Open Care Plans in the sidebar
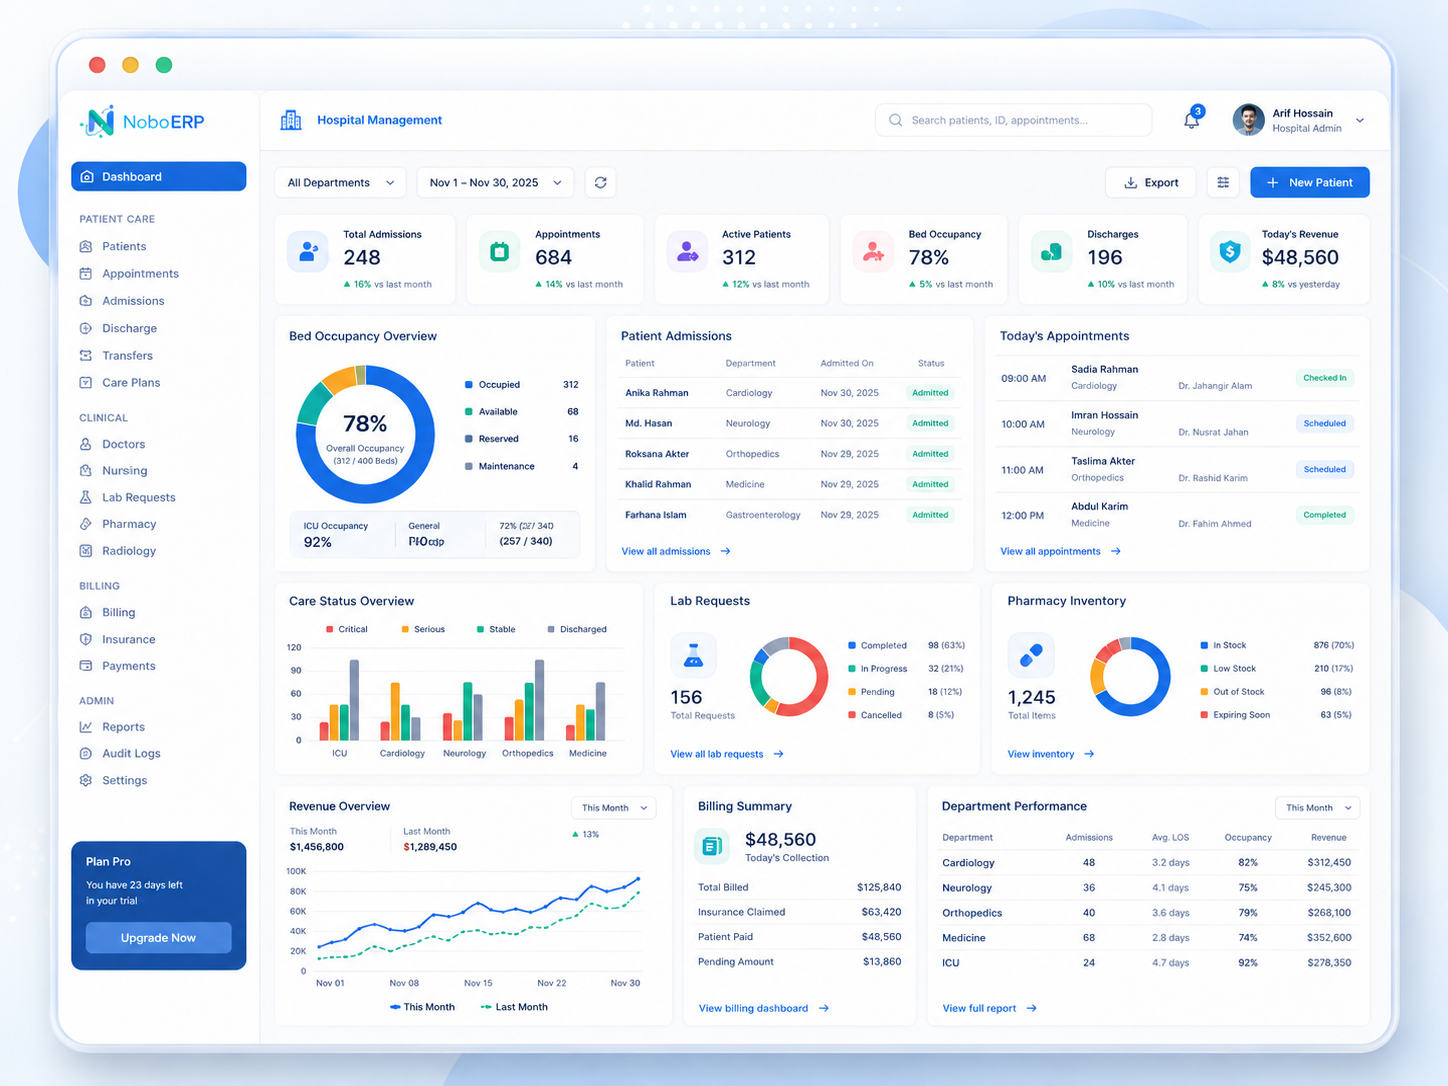 click(131, 382)
